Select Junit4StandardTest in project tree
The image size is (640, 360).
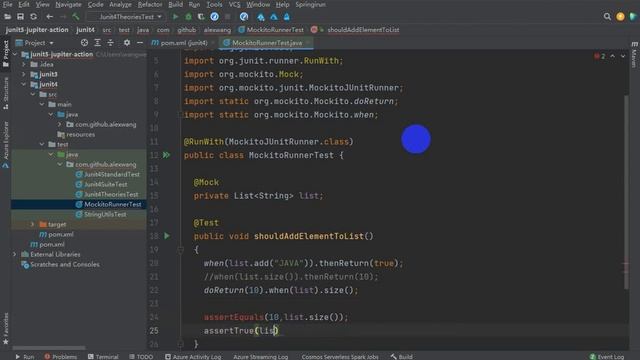(111, 174)
